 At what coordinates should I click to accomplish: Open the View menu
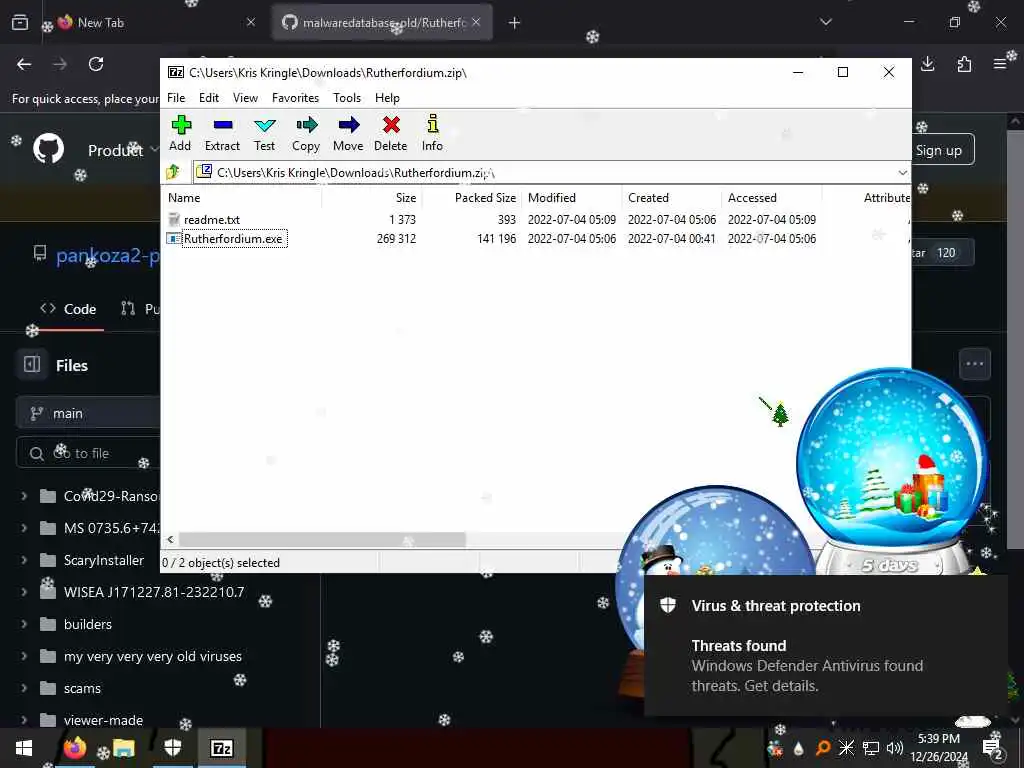pos(246,98)
